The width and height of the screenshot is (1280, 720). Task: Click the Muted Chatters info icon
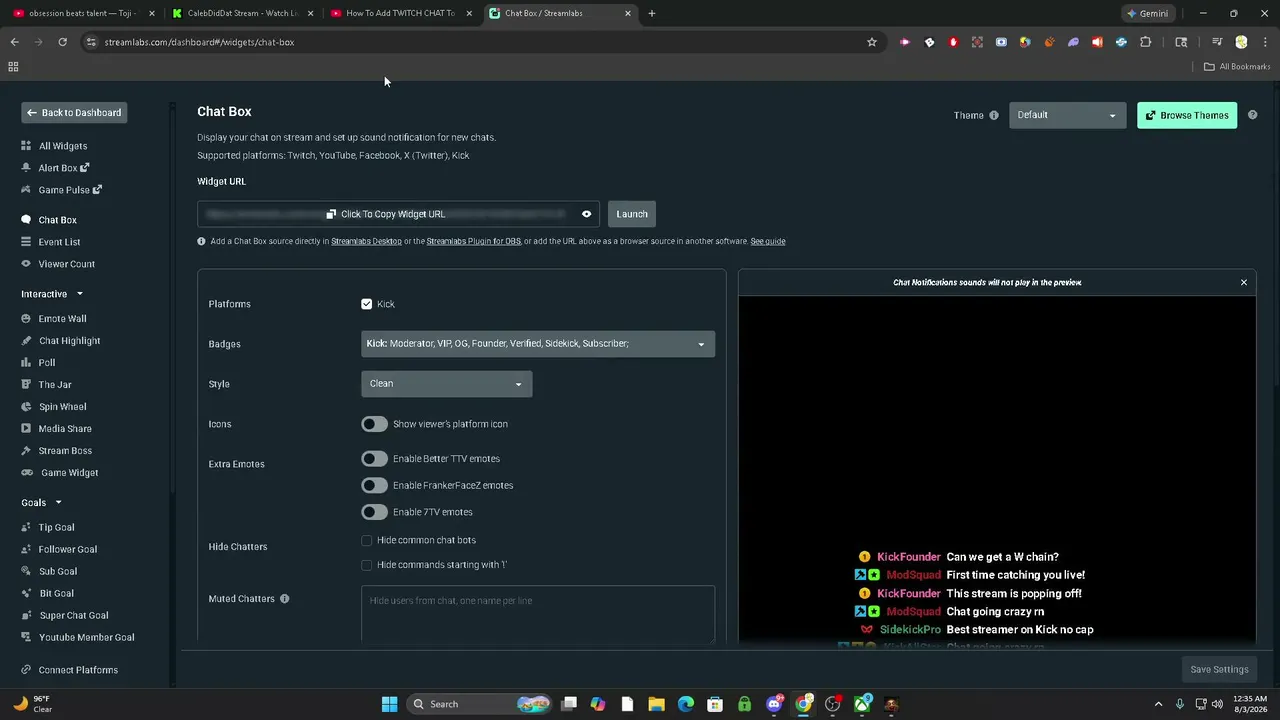tap(284, 599)
